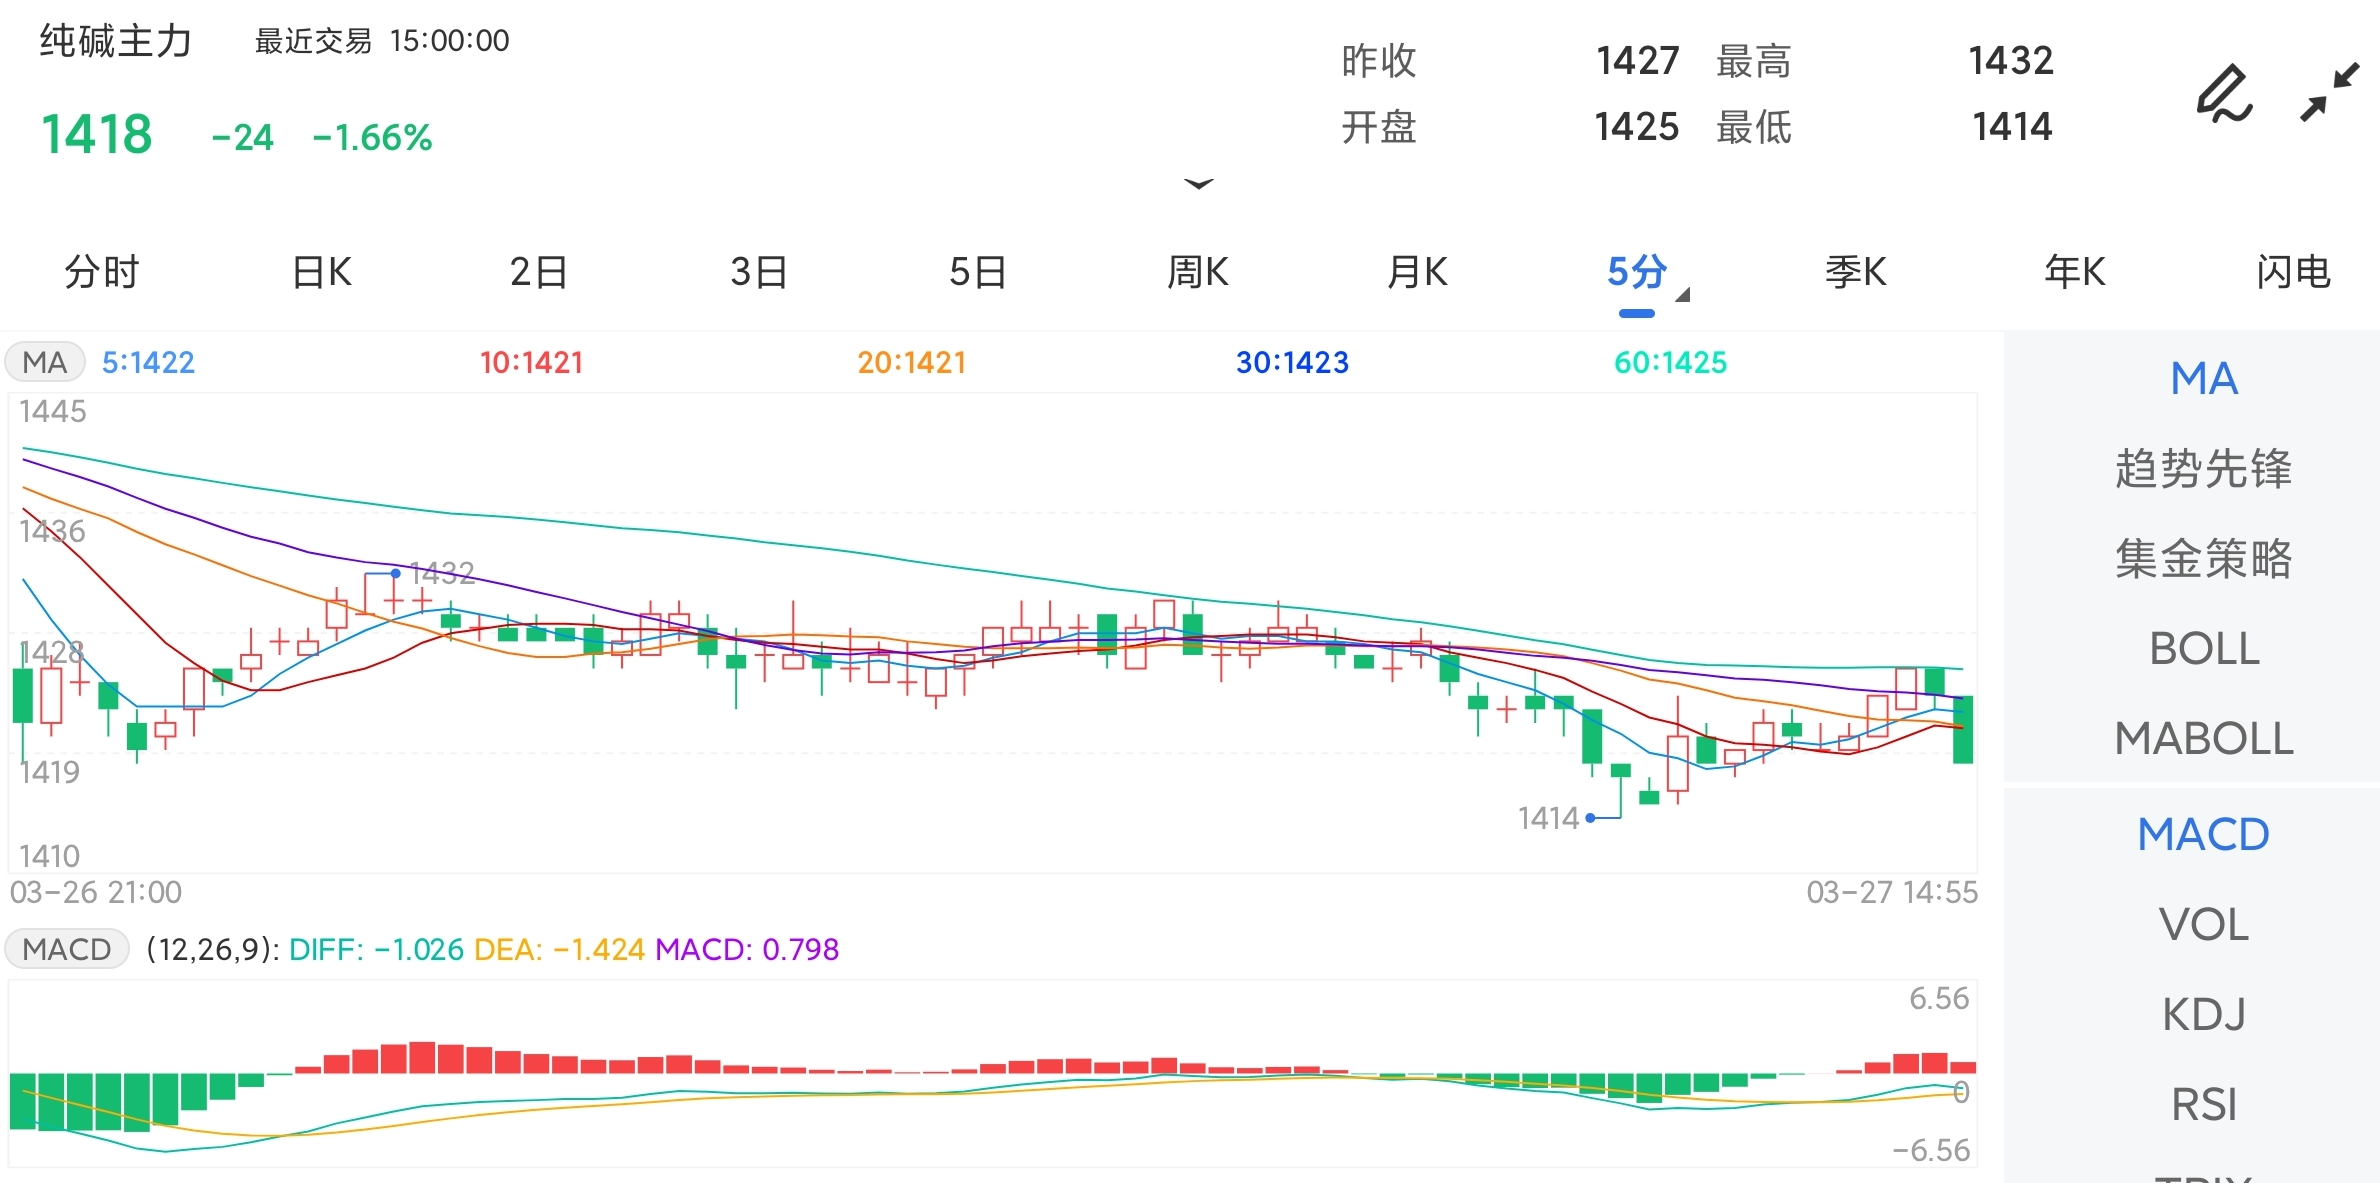Select MACD in the sub-indicator list
Screen dimensions: 2380x1183
coord(2204,834)
